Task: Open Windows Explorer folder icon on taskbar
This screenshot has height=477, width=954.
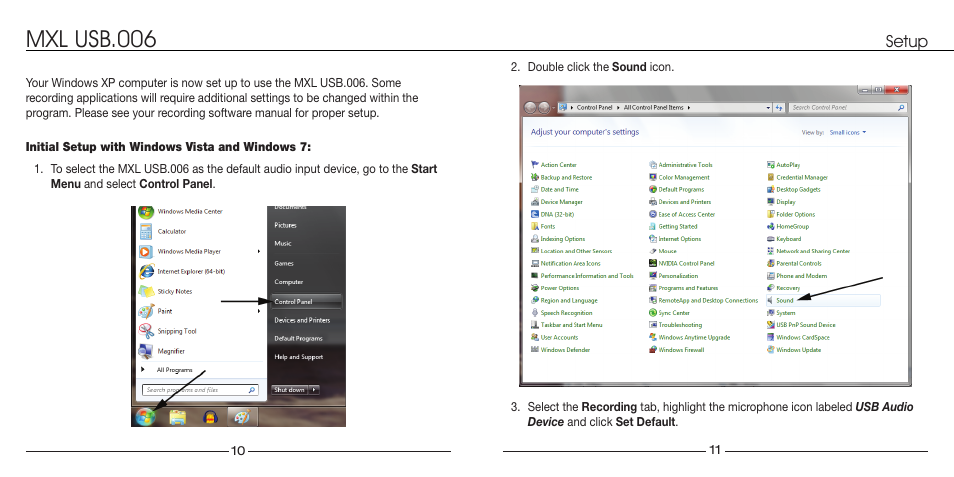Action: 178,417
